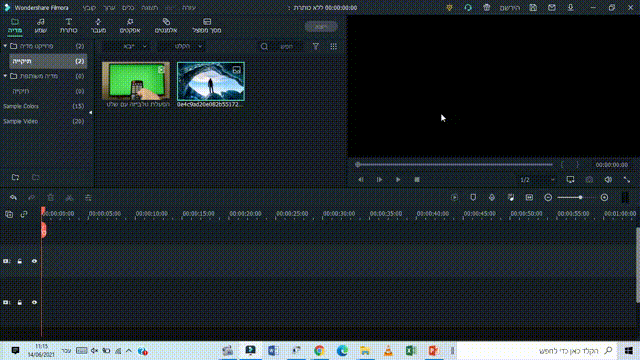Image resolution: width=640 pixels, height=360 pixels.
Task: Click the grid view icon in media panel
Action: point(333,47)
